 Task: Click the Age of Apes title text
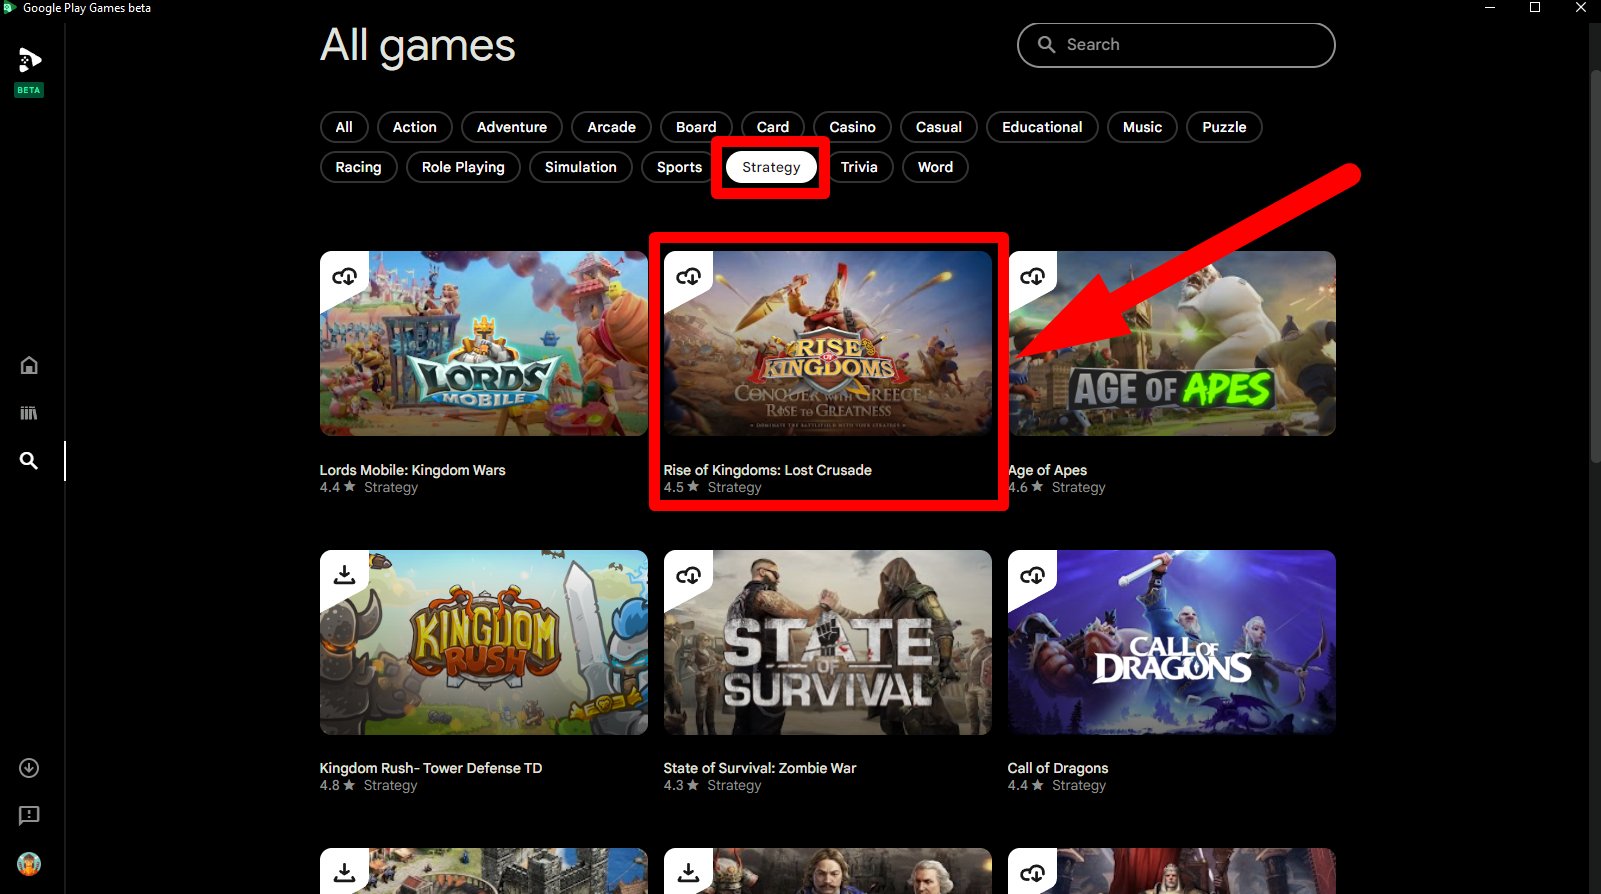(1047, 470)
